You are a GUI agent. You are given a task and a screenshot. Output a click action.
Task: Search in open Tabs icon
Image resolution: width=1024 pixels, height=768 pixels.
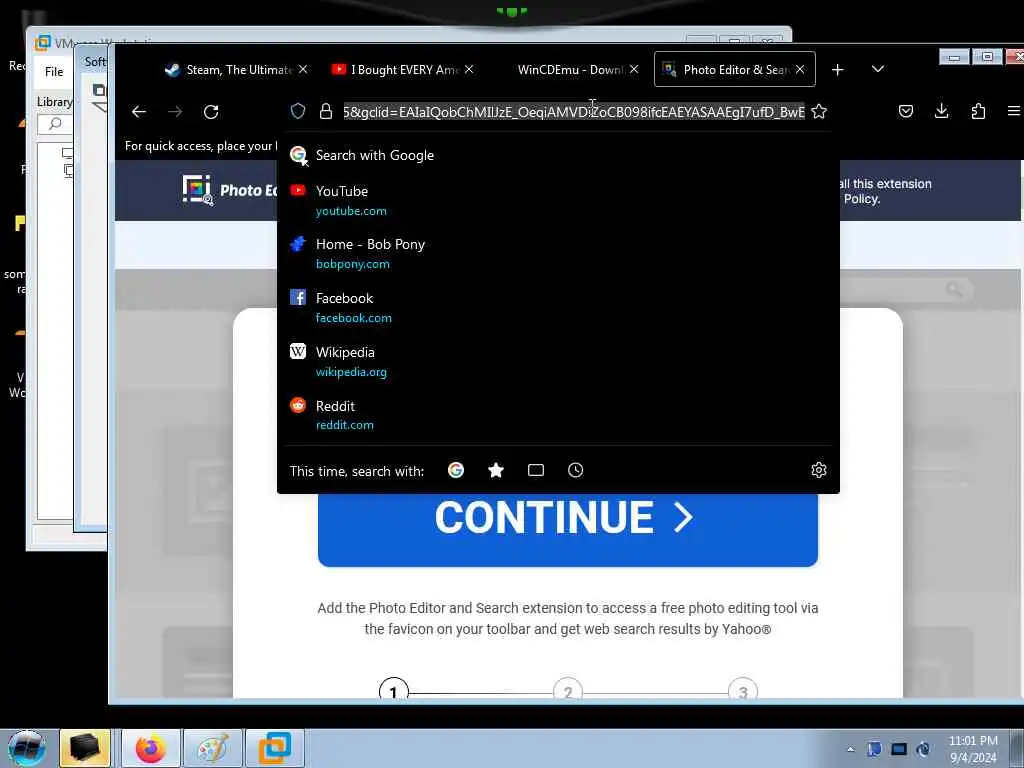point(536,470)
